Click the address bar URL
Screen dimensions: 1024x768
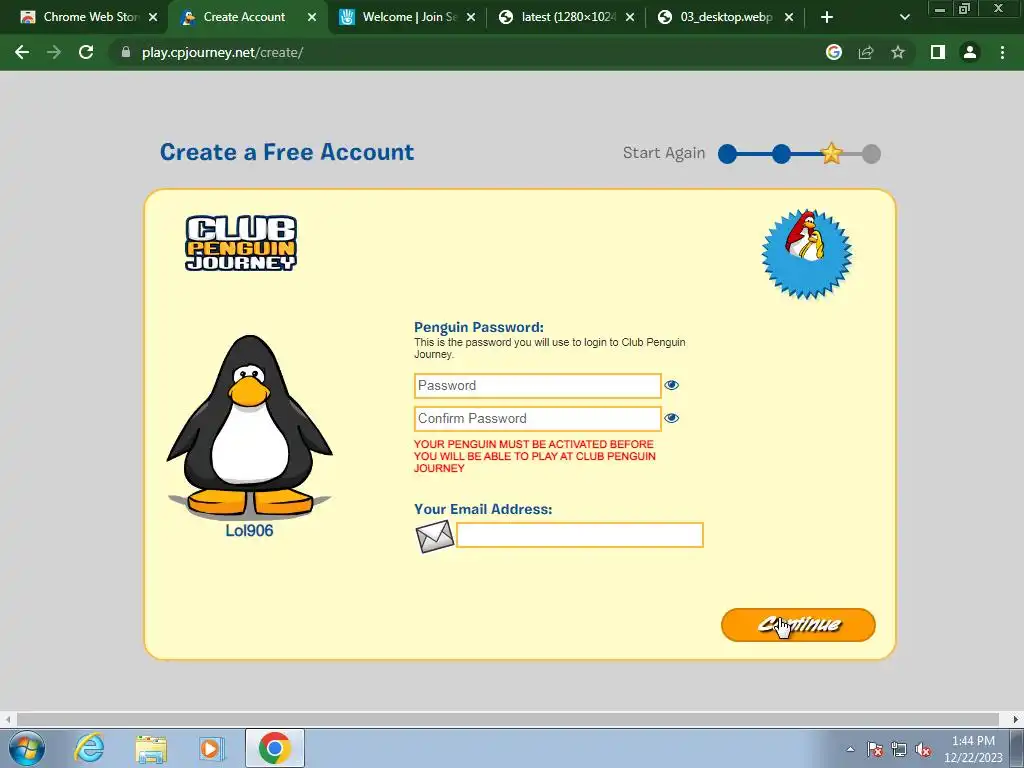click(x=222, y=52)
